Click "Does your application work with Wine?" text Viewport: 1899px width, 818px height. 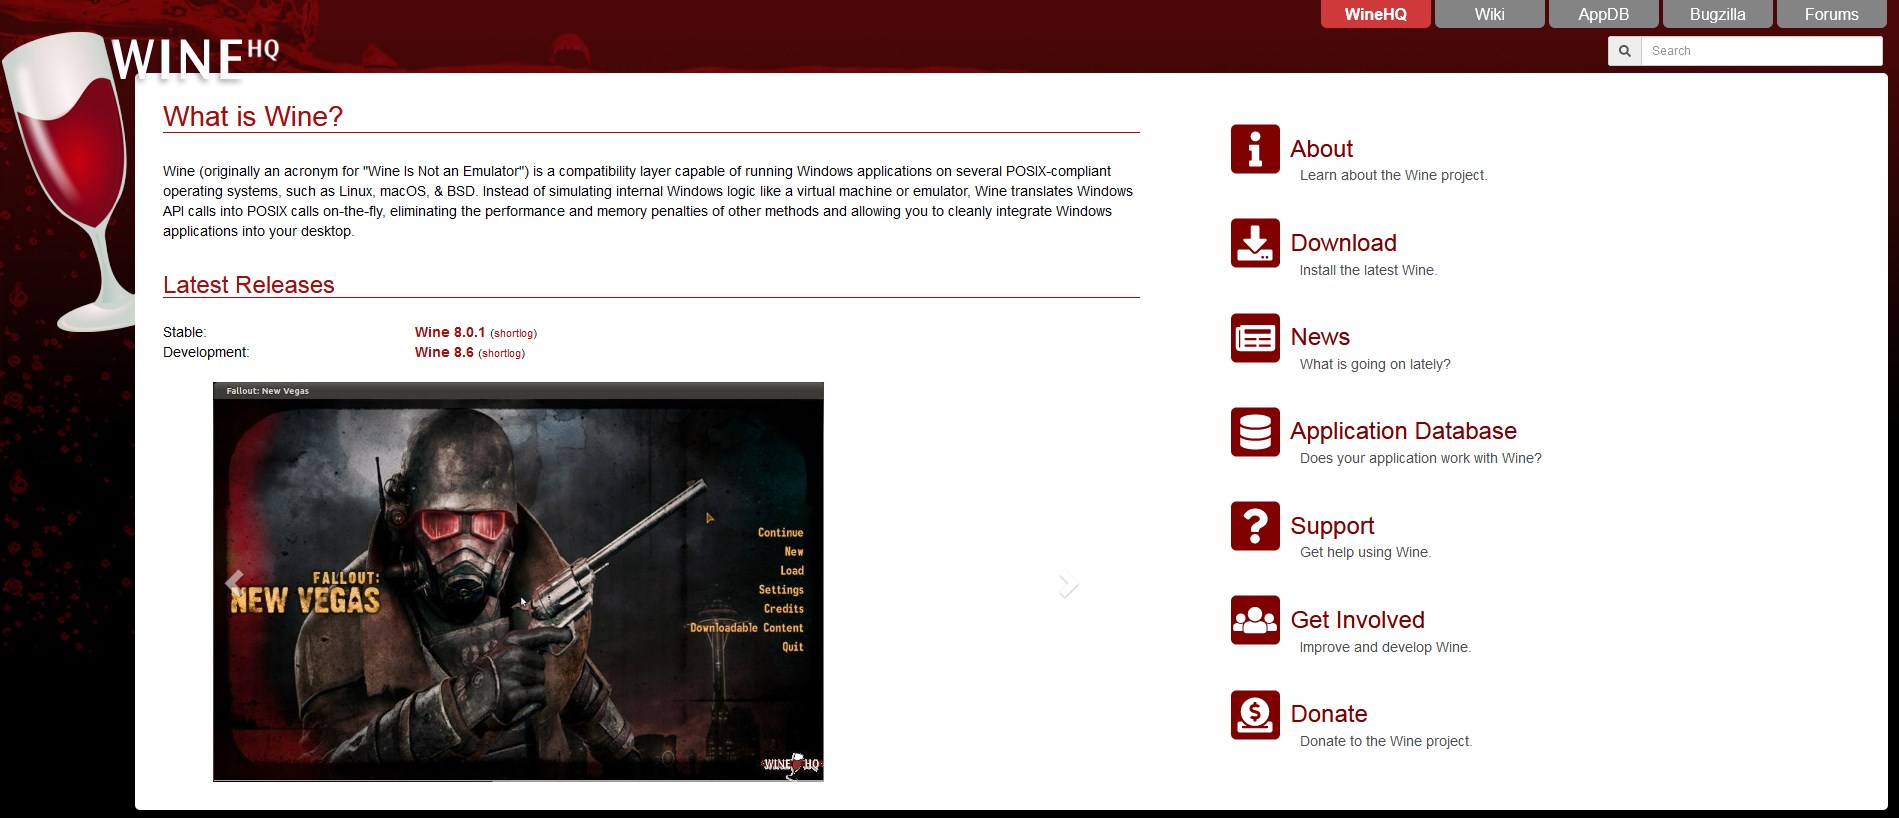pyautogui.click(x=1420, y=458)
